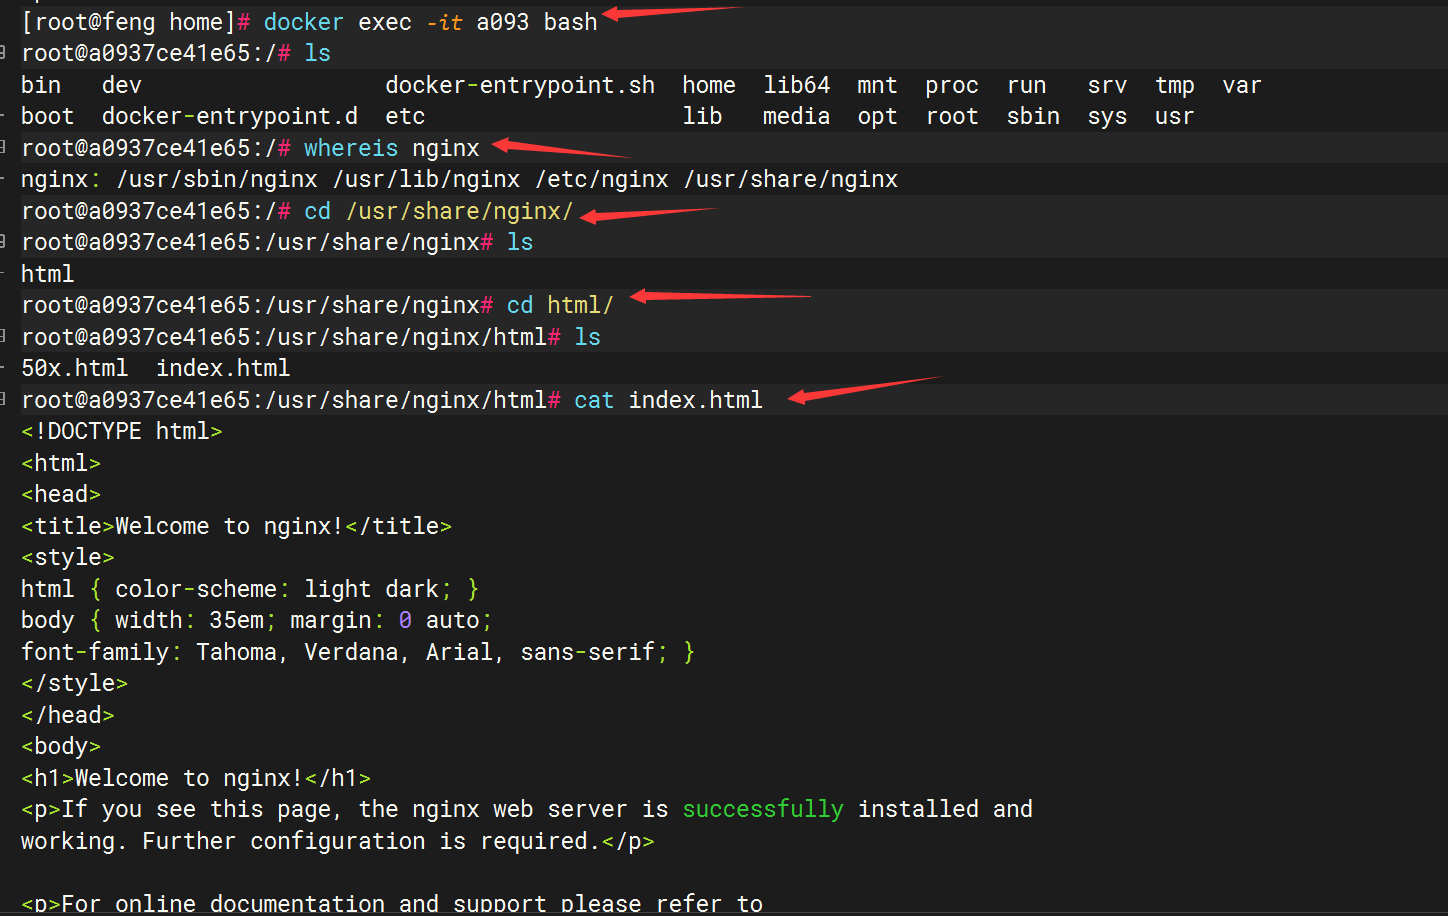Click the 'cd html/' command
This screenshot has width=1448, height=916.
tap(560, 305)
